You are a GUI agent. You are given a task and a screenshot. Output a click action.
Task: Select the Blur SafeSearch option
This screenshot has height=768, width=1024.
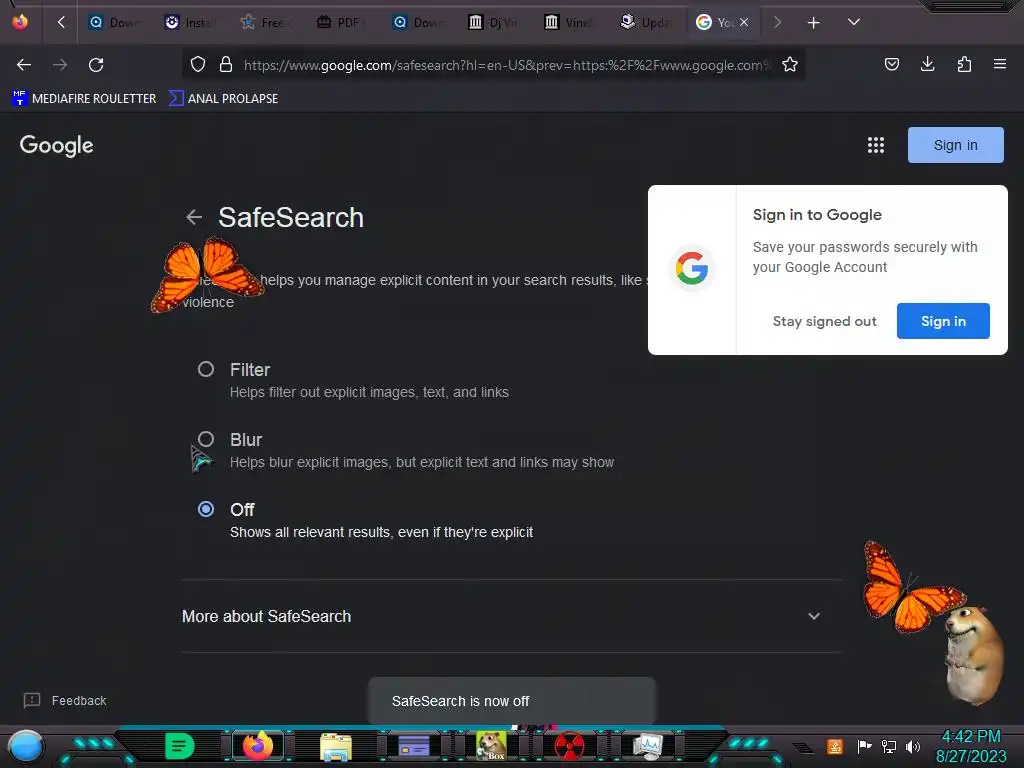tap(206, 439)
